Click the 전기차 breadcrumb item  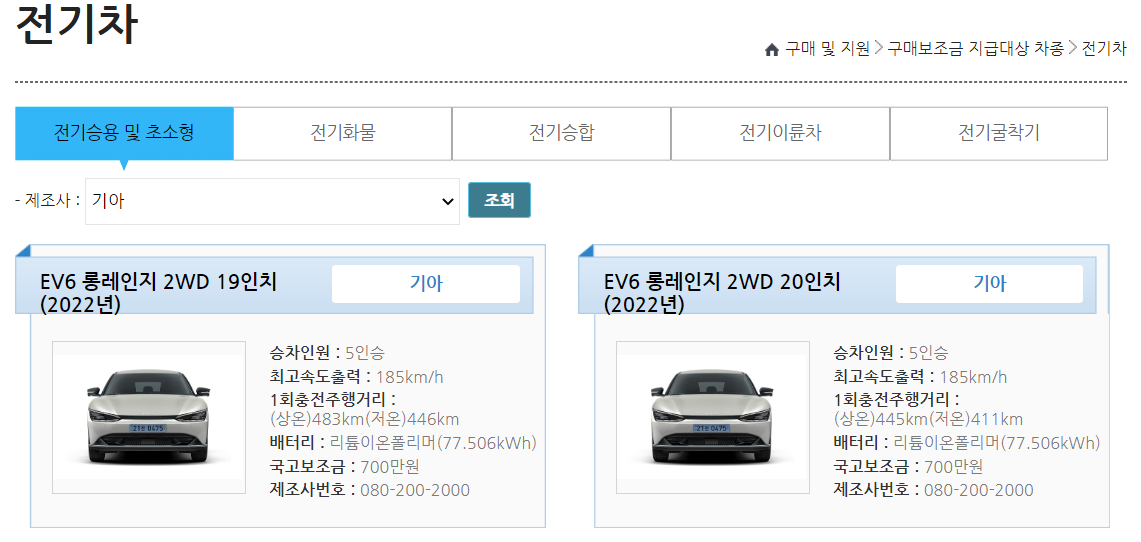point(1104,49)
